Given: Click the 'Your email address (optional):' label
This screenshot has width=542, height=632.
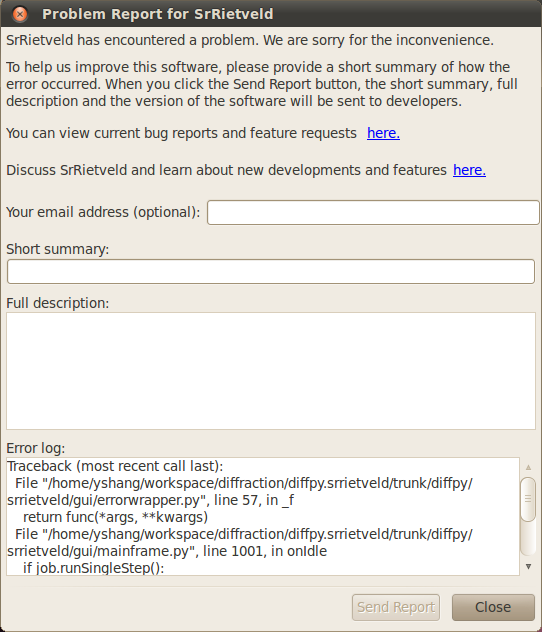Looking at the screenshot, I should [x=103, y=212].
